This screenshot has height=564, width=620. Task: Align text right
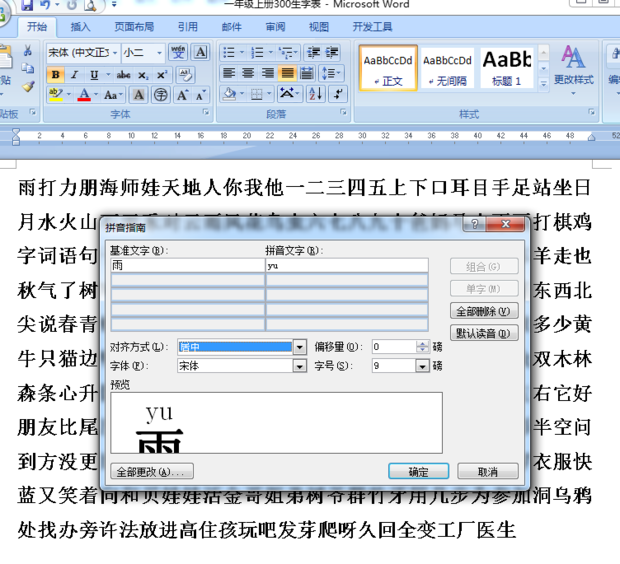pyautogui.click(x=268, y=73)
